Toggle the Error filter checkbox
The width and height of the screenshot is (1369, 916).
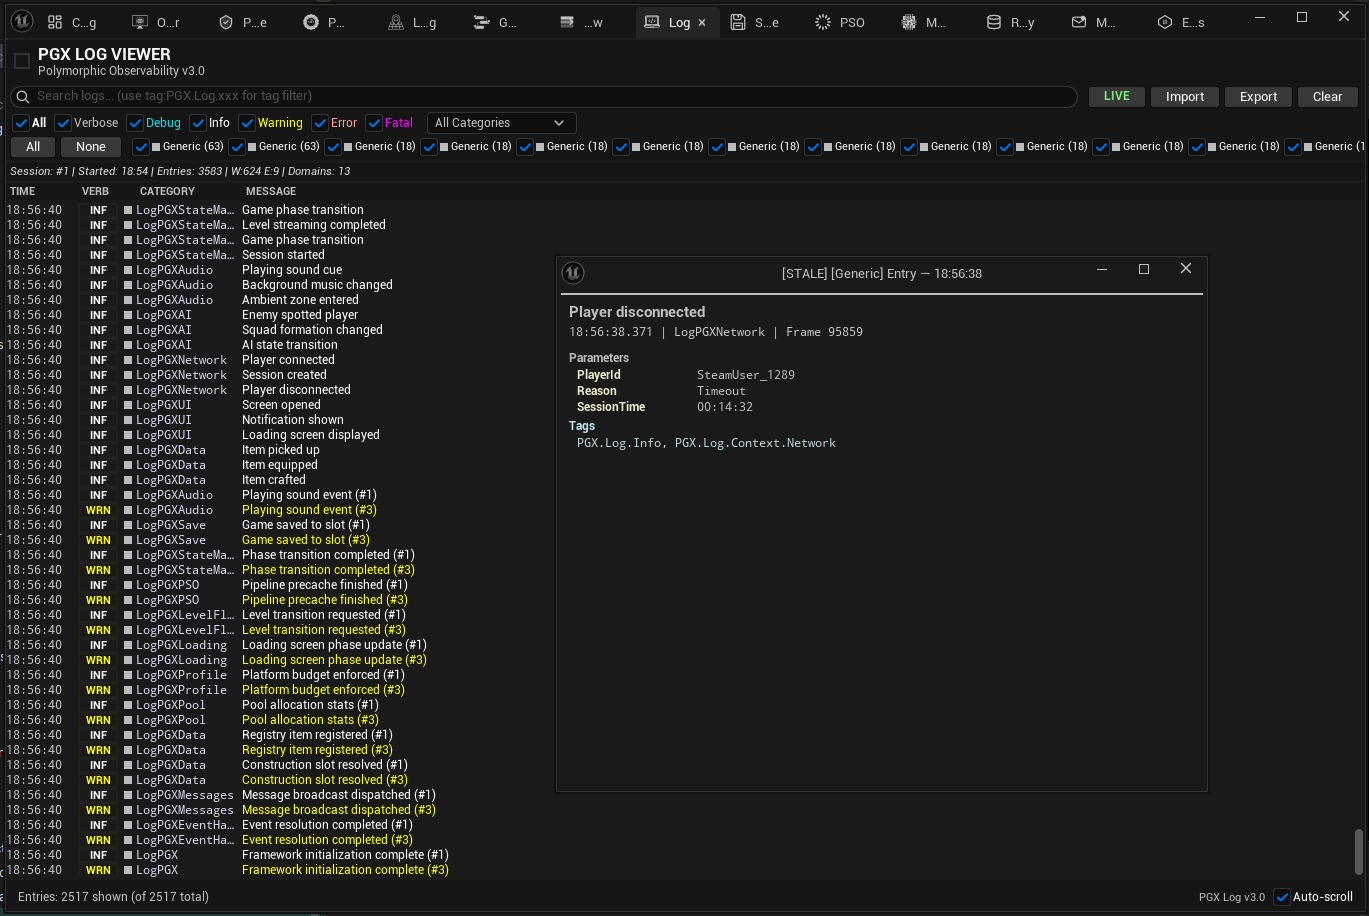tap(320, 123)
